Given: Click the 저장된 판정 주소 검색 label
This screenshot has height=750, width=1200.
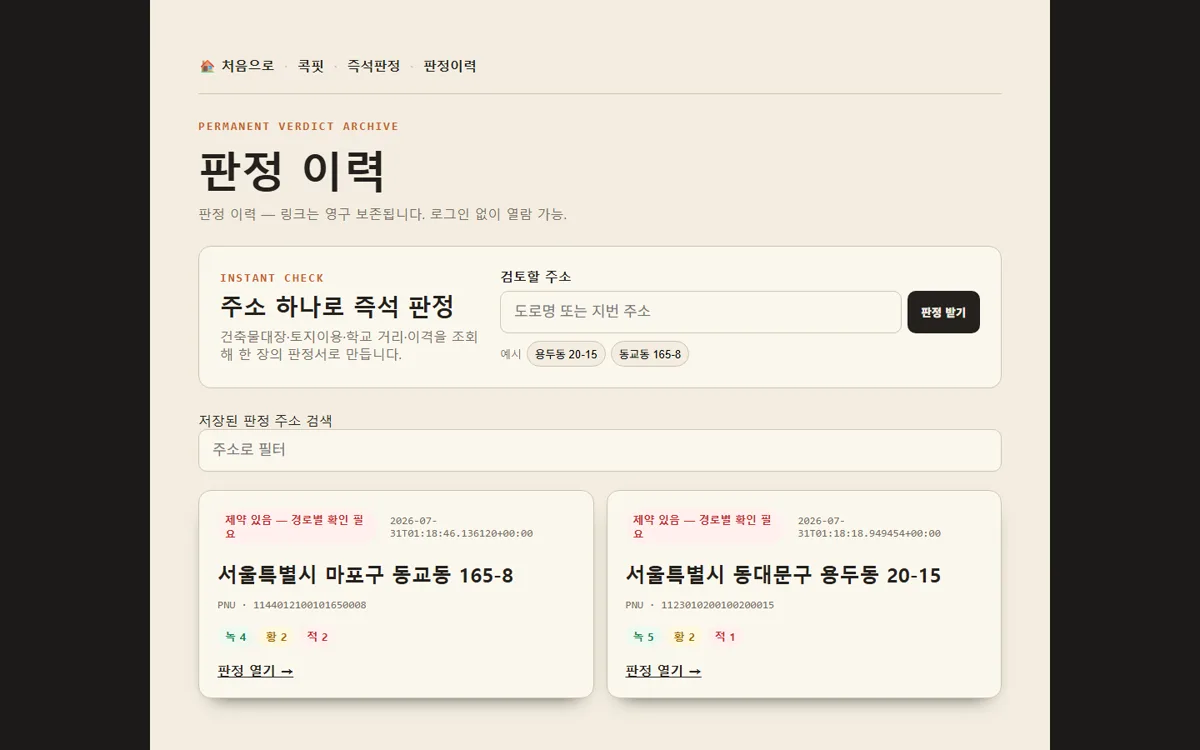Looking at the screenshot, I should 265,421.
